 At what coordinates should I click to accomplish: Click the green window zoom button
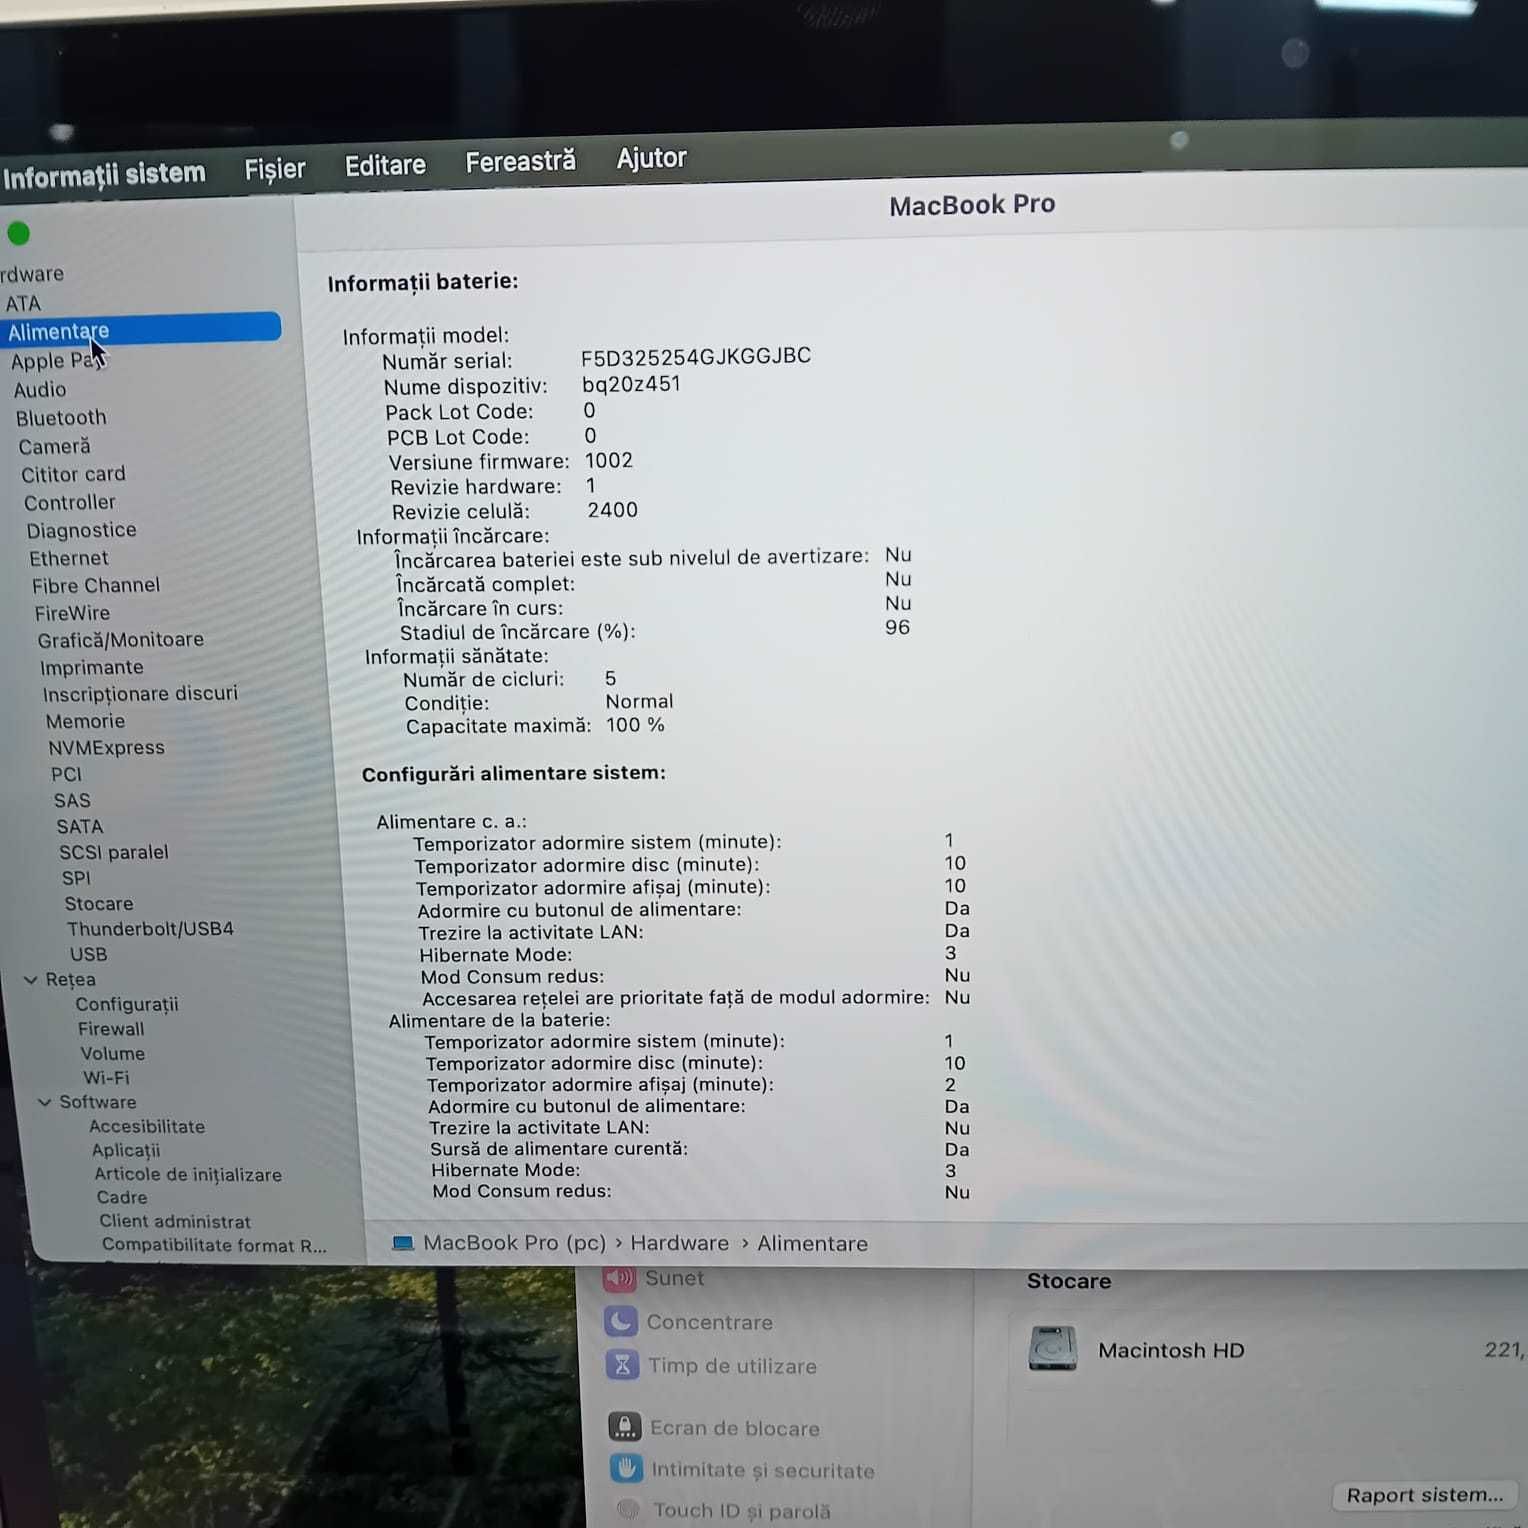18,233
